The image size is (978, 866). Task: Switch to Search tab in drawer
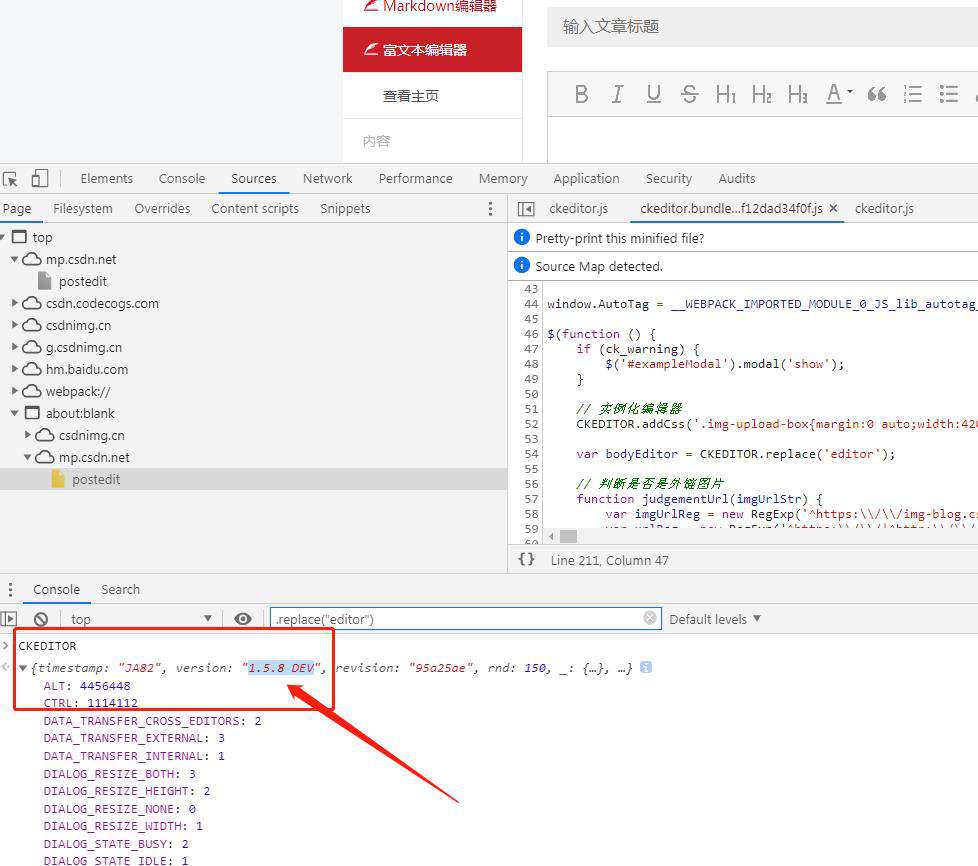[x=120, y=590]
